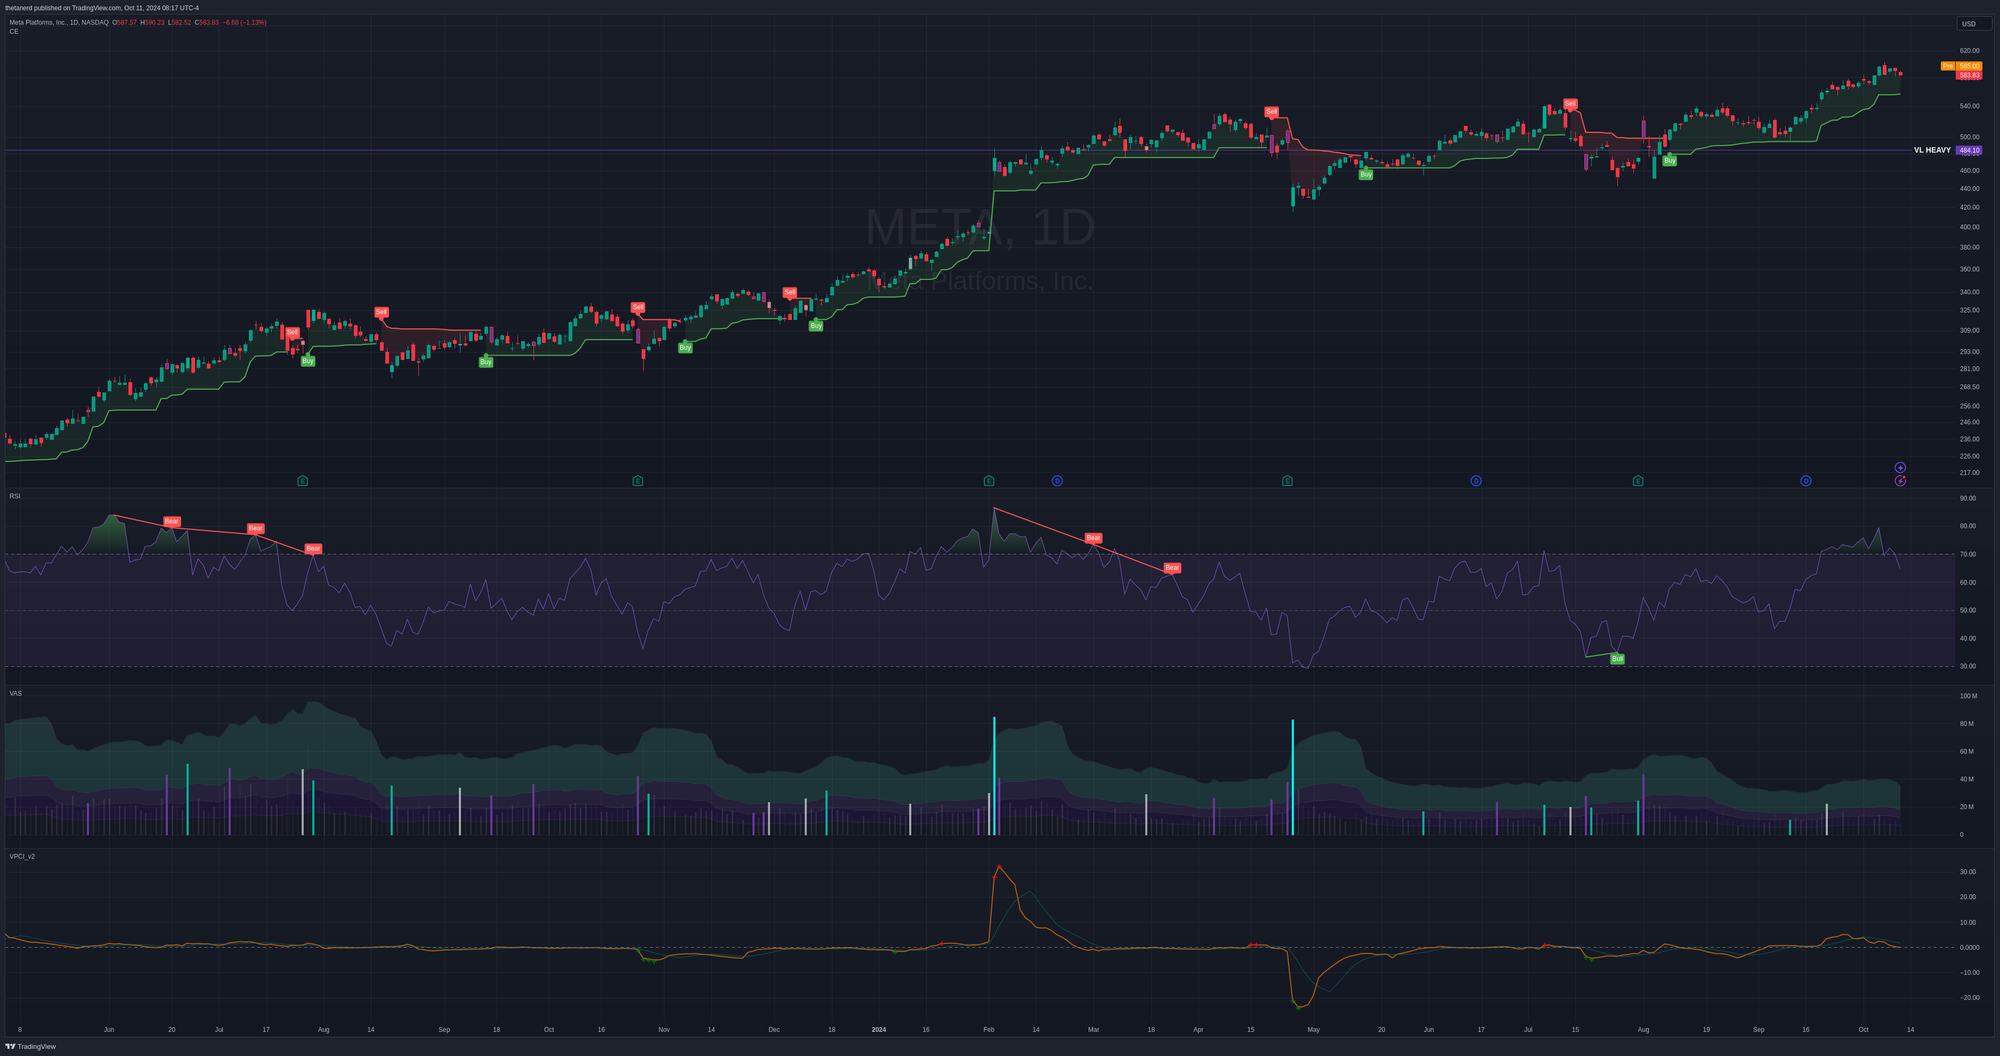Click the 100 M label on the volume scale
This screenshot has height=1056, width=2000.
[x=1968, y=696]
